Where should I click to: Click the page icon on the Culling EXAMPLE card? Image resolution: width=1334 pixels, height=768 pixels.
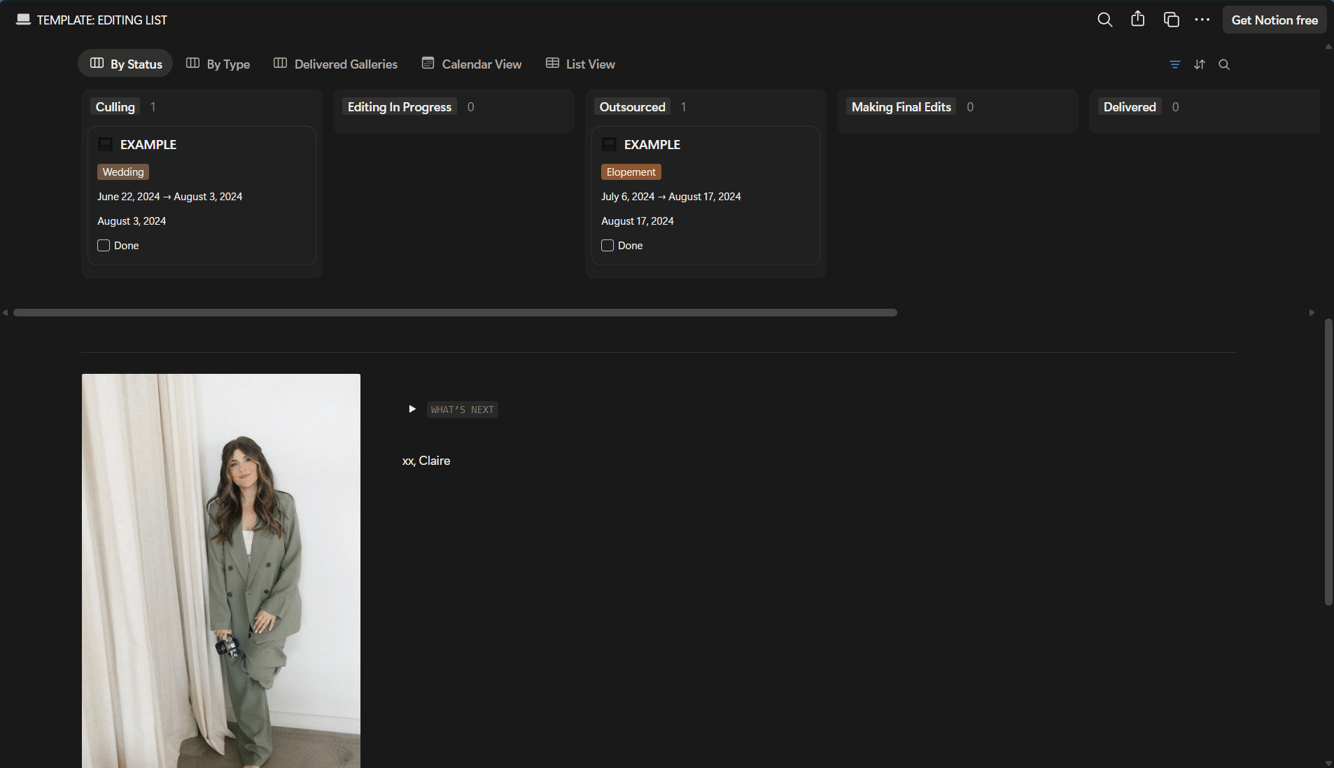point(105,145)
